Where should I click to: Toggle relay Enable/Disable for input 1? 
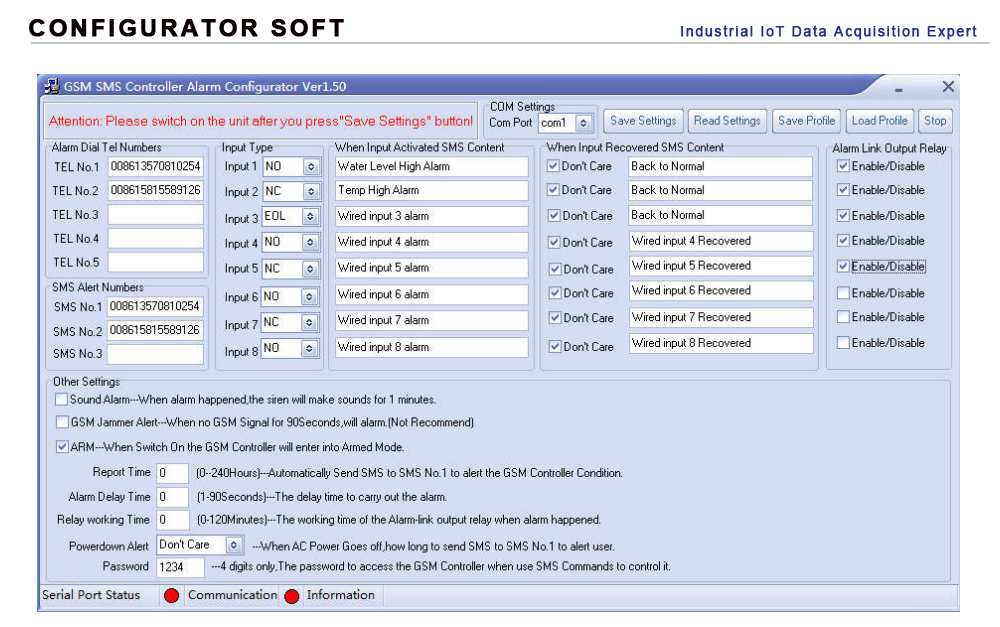tap(843, 166)
